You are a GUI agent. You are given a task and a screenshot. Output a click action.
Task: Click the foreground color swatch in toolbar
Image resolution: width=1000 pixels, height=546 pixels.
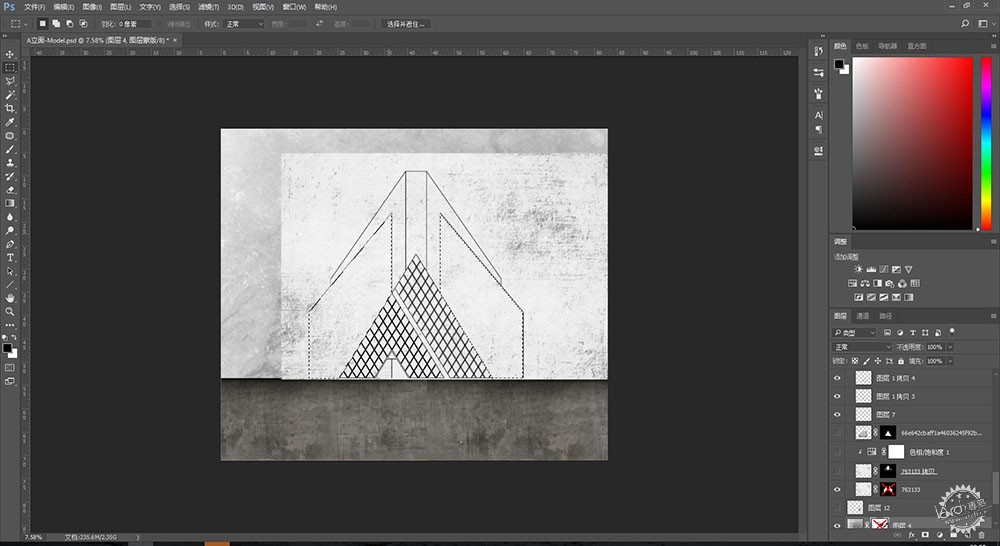pyautogui.click(x=7, y=348)
